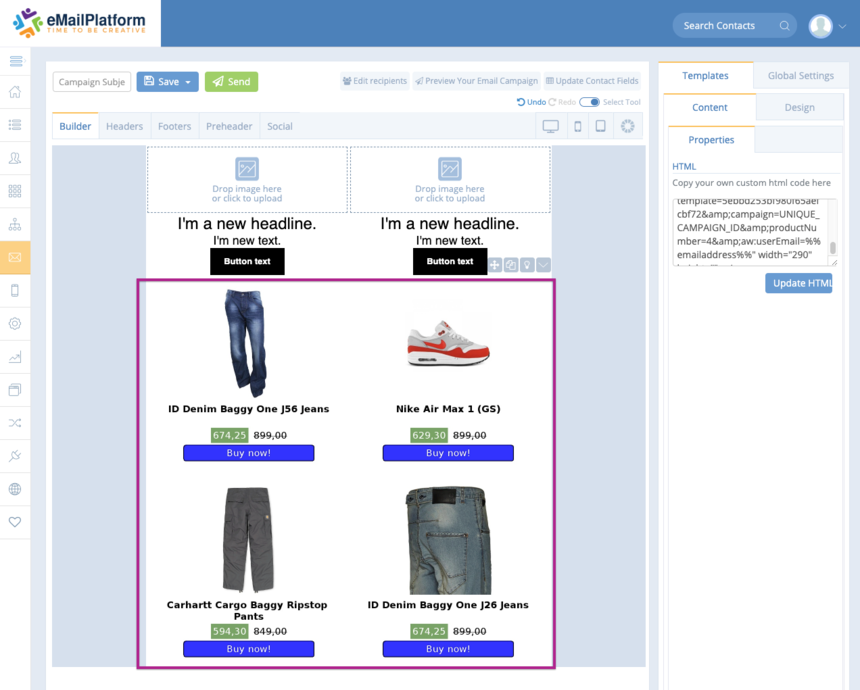Toggle the Select Tool switch

[589, 102]
